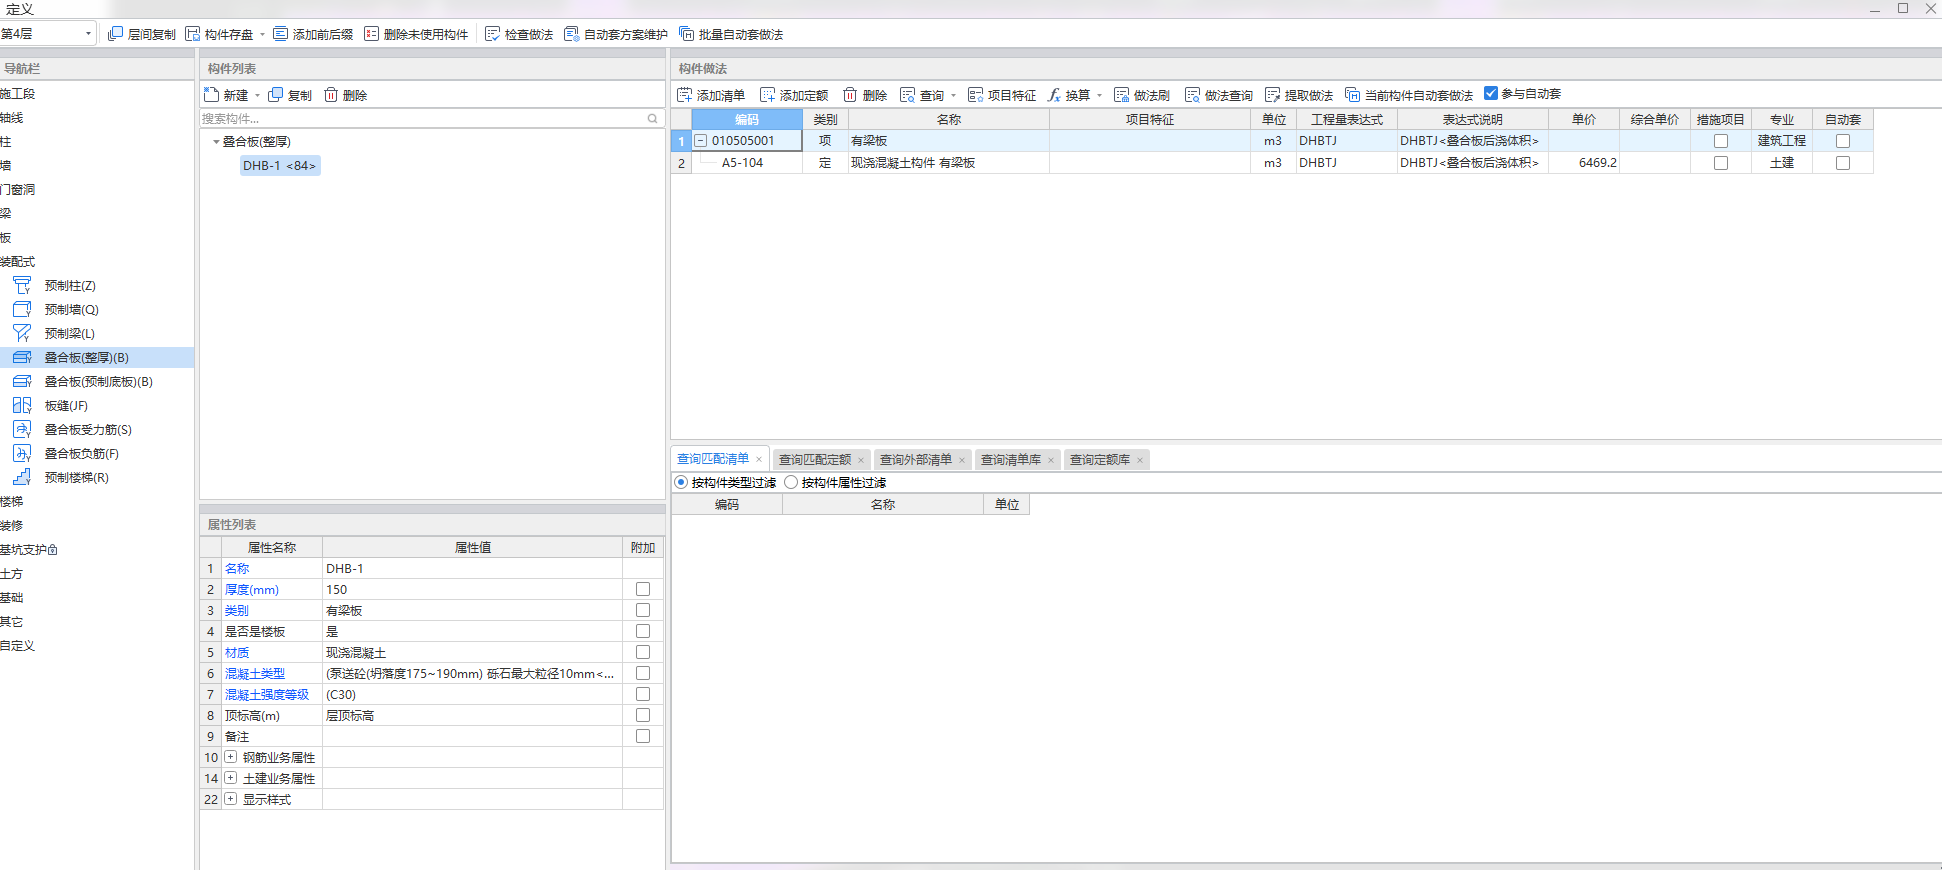This screenshot has width=1942, height=870.
Task: Open 做法查询
Action: 1219,95
